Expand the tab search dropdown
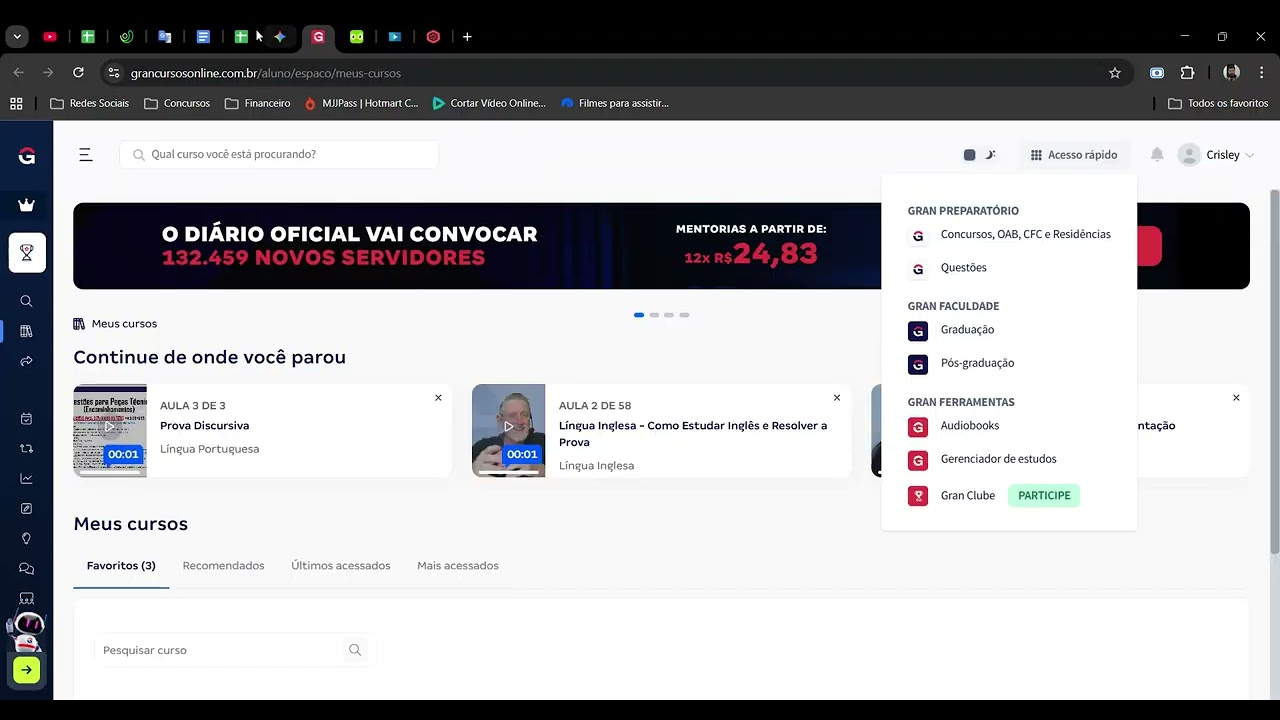This screenshot has height=720, width=1280. pyautogui.click(x=17, y=37)
